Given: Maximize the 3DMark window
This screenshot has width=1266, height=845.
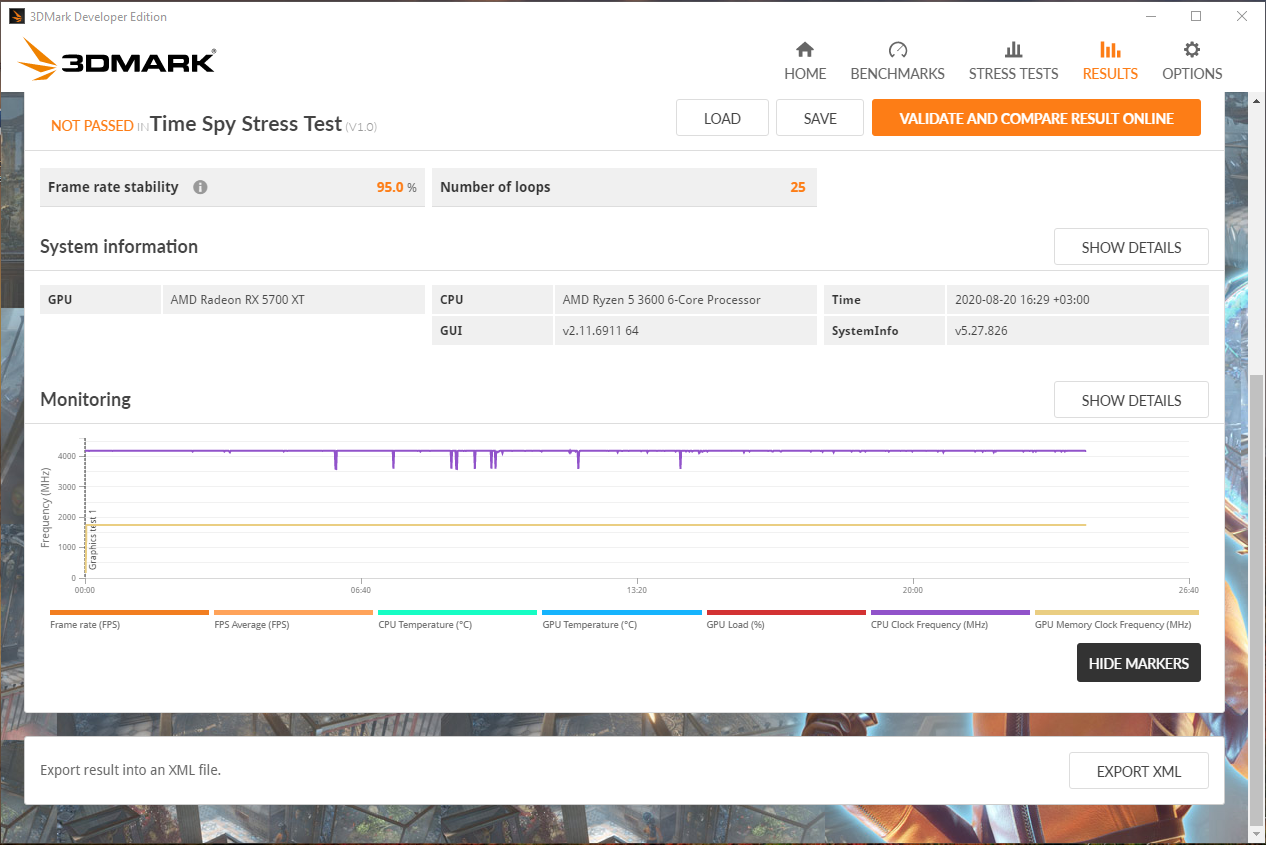Looking at the screenshot, I should coord(1196,16).
